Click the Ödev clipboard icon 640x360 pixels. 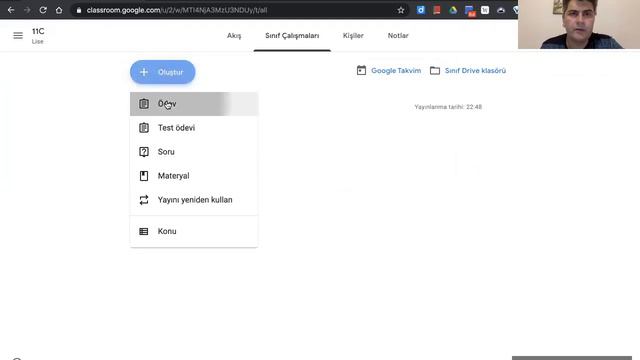coord(144,104)
